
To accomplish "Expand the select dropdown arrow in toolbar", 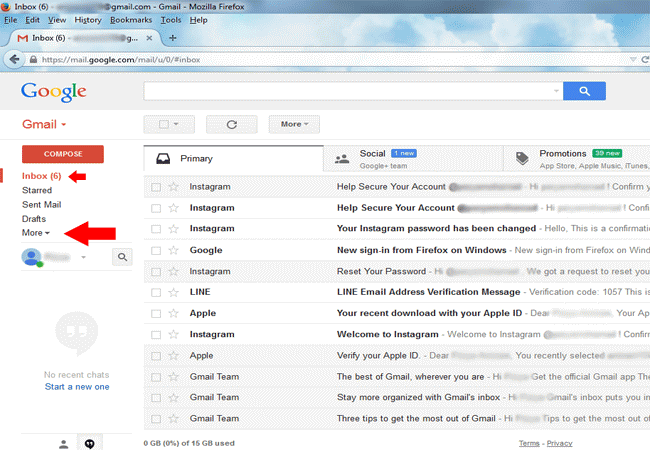I will (176, 124).
